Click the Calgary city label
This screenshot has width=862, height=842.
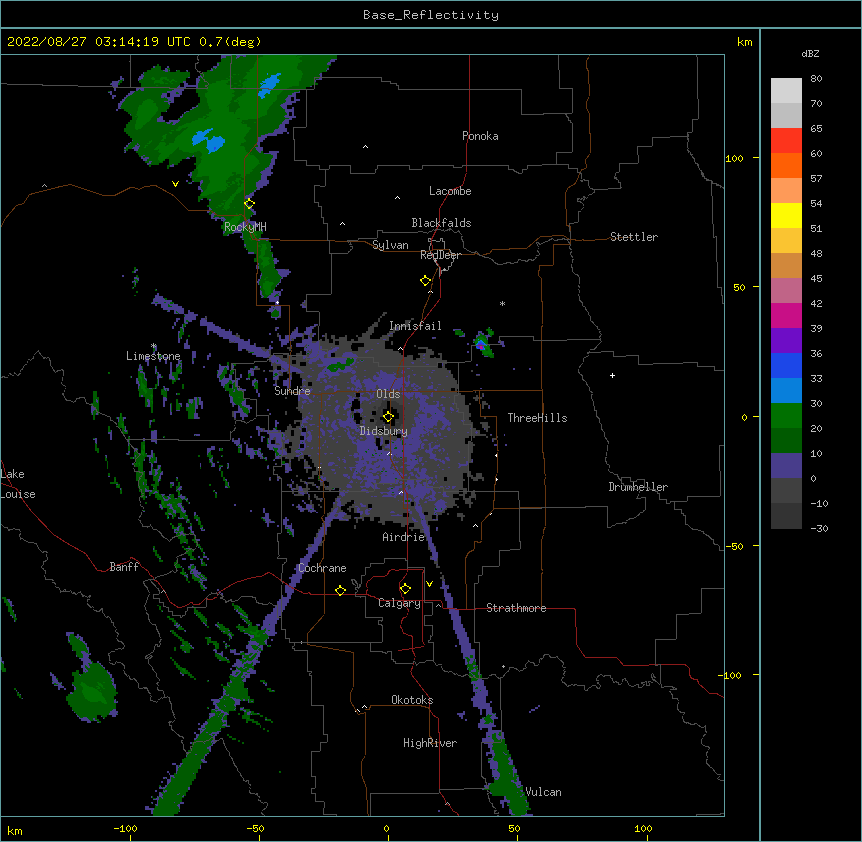click(x=399, y=603)
